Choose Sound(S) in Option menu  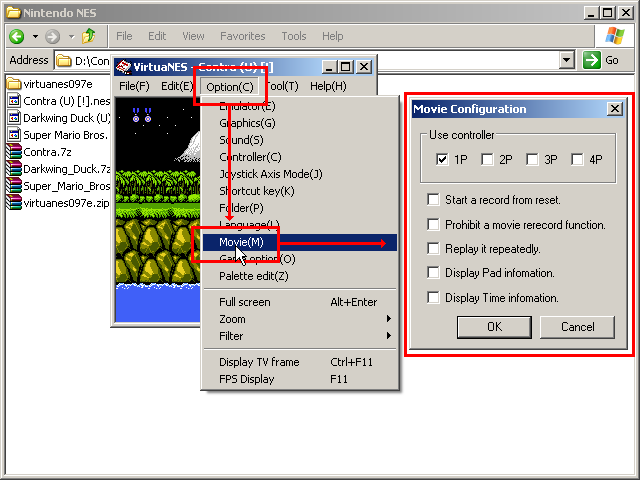pos(300,140)
